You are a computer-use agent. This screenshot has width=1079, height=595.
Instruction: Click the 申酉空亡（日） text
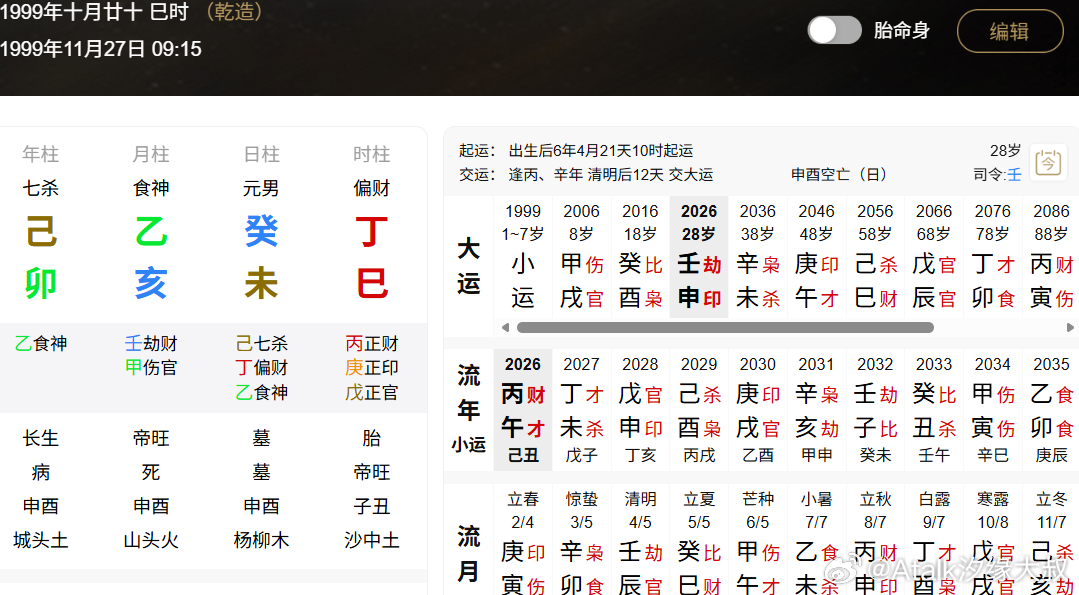pyautogui.click(x=840, y=175)
